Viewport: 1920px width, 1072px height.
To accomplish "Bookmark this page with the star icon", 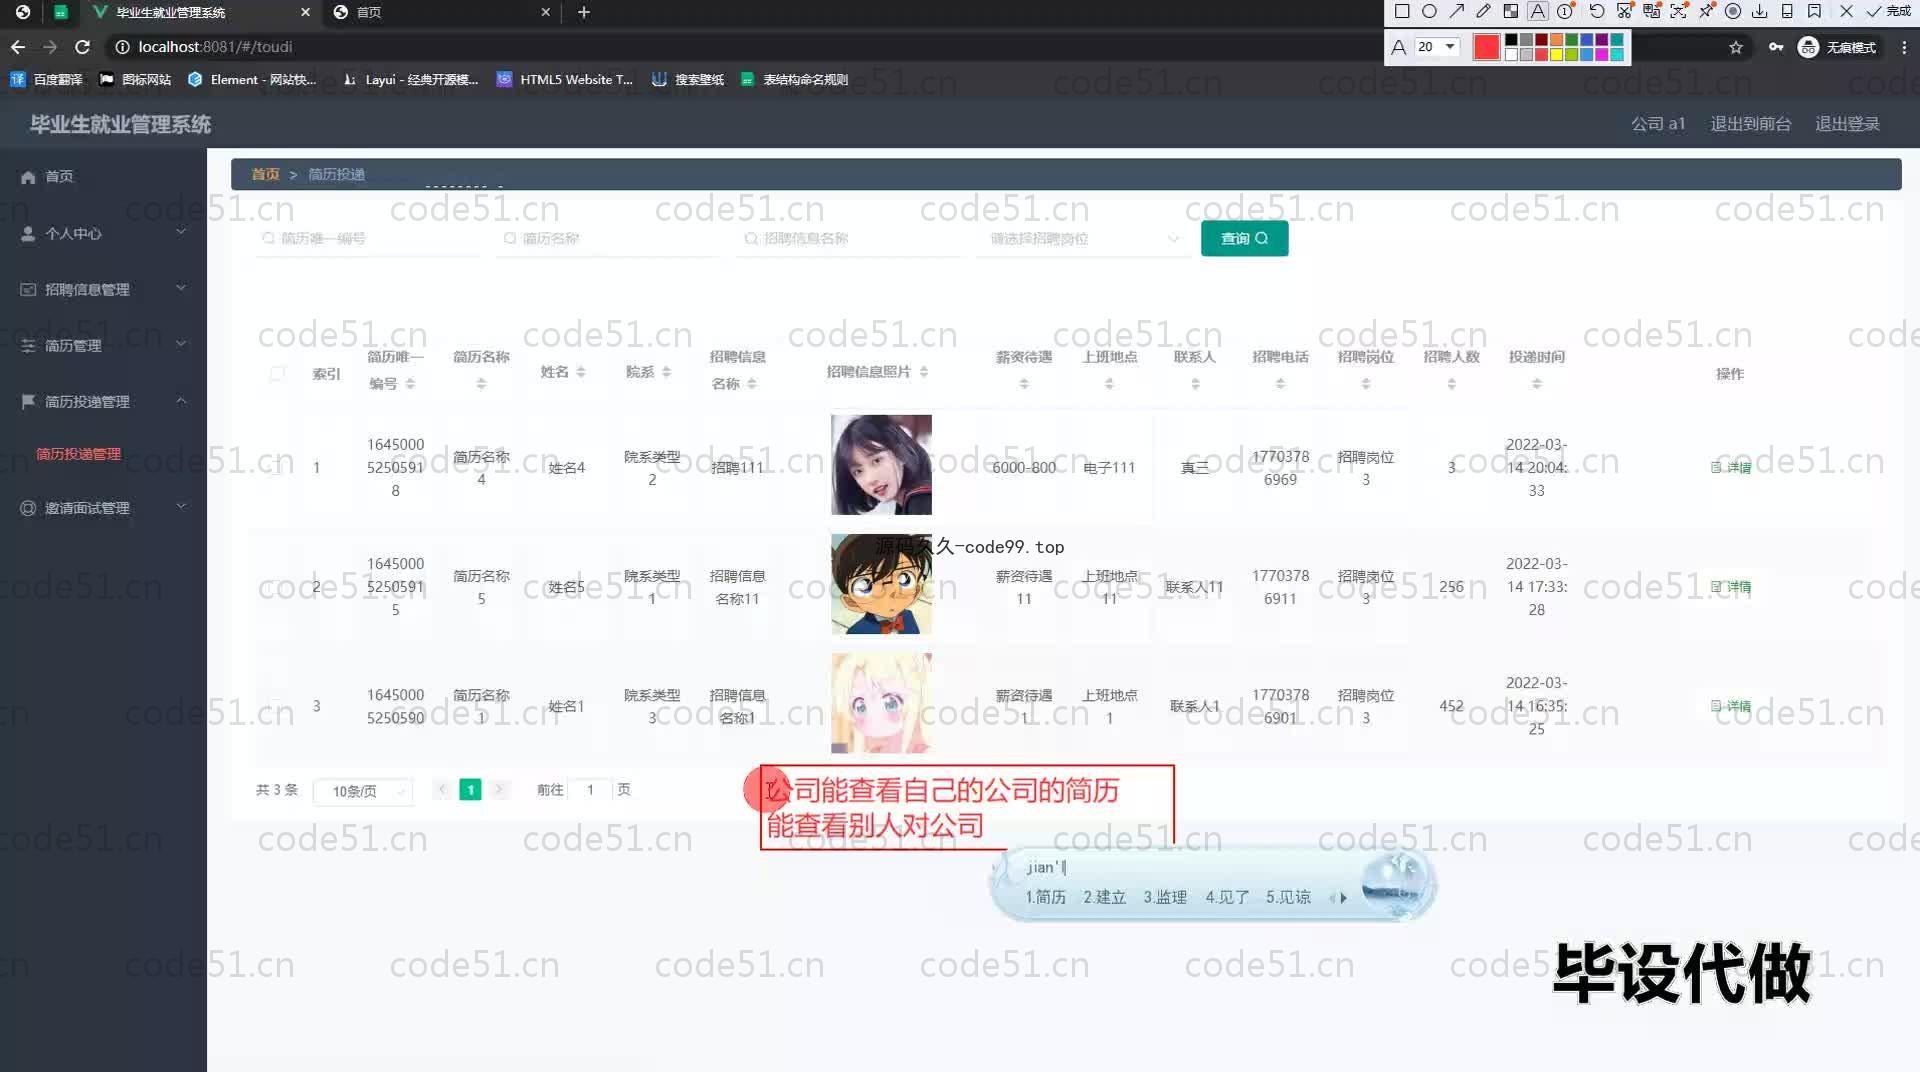I will pyautogui.click(x=1736, y=47).
